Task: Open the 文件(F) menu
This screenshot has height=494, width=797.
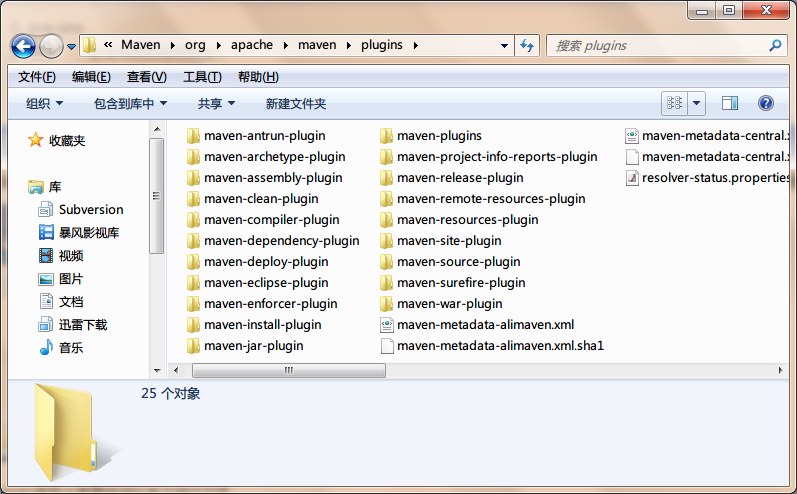Action: (37, 77)
